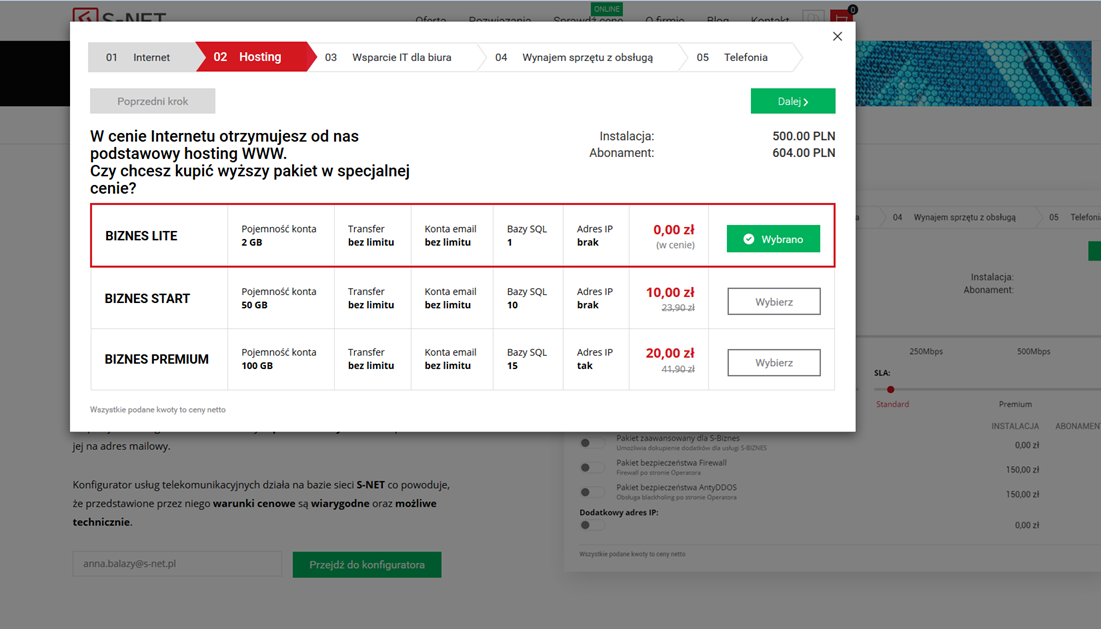This screenshot has width=1101, height=629.
Task: Select the Standard SLA label
Action: tap(892, 404)
